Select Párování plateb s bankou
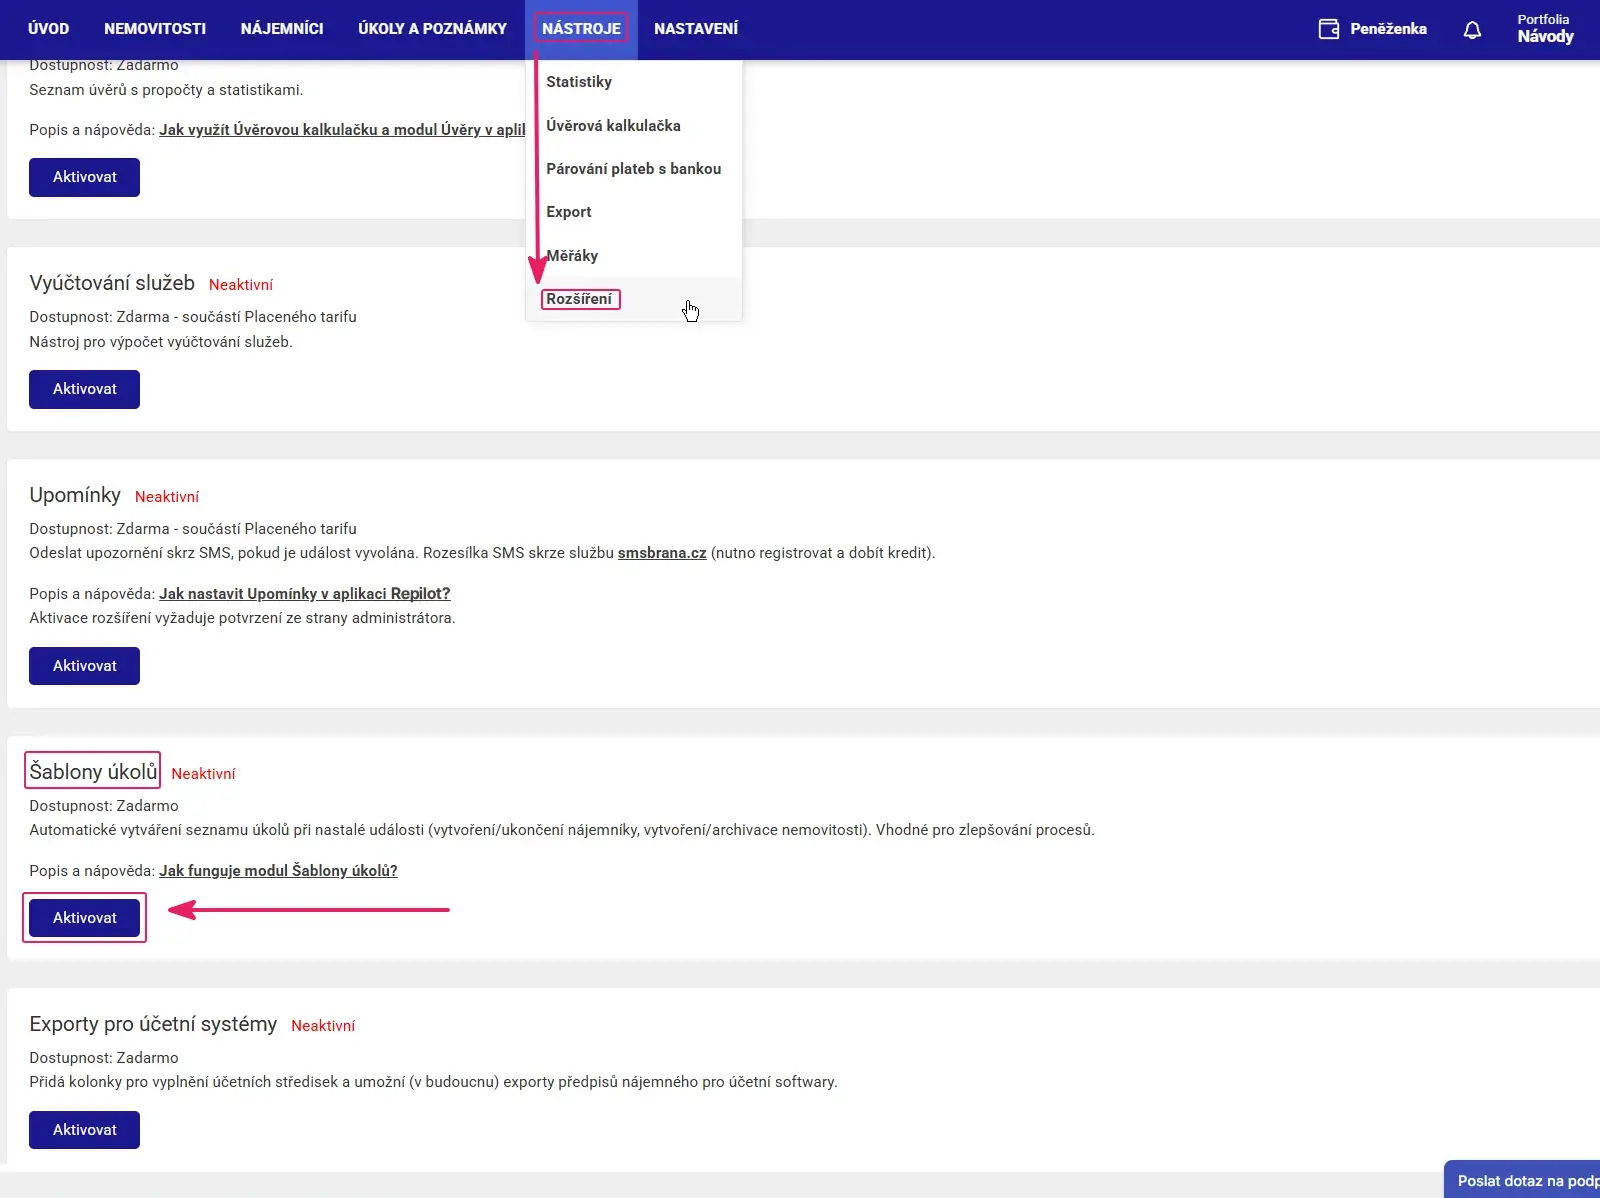The image size is (1600, 1198). coord(634,169)
